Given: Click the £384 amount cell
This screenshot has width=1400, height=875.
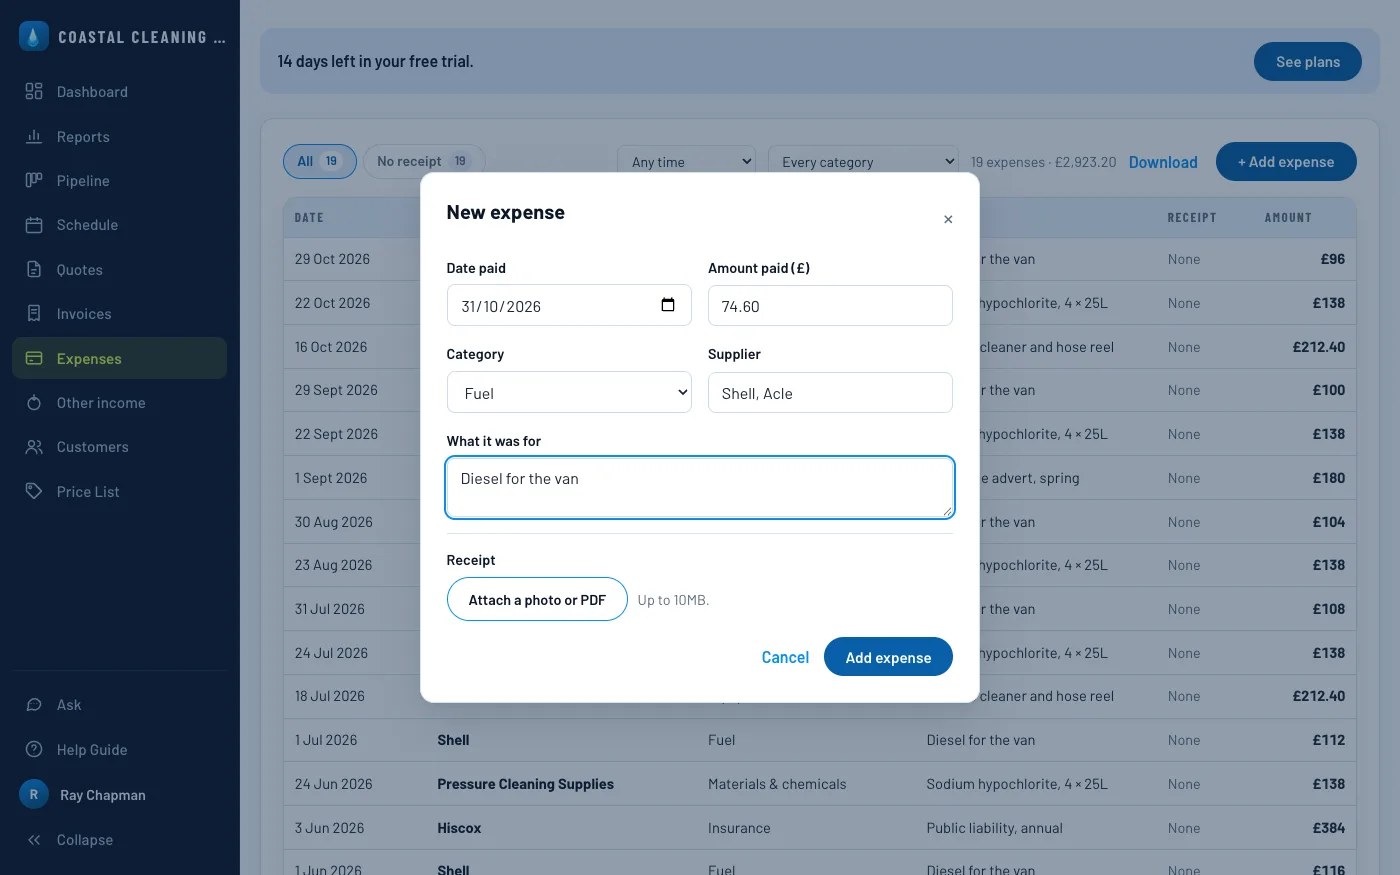Looking at the screenshot, I should (x=1328, y=828).
